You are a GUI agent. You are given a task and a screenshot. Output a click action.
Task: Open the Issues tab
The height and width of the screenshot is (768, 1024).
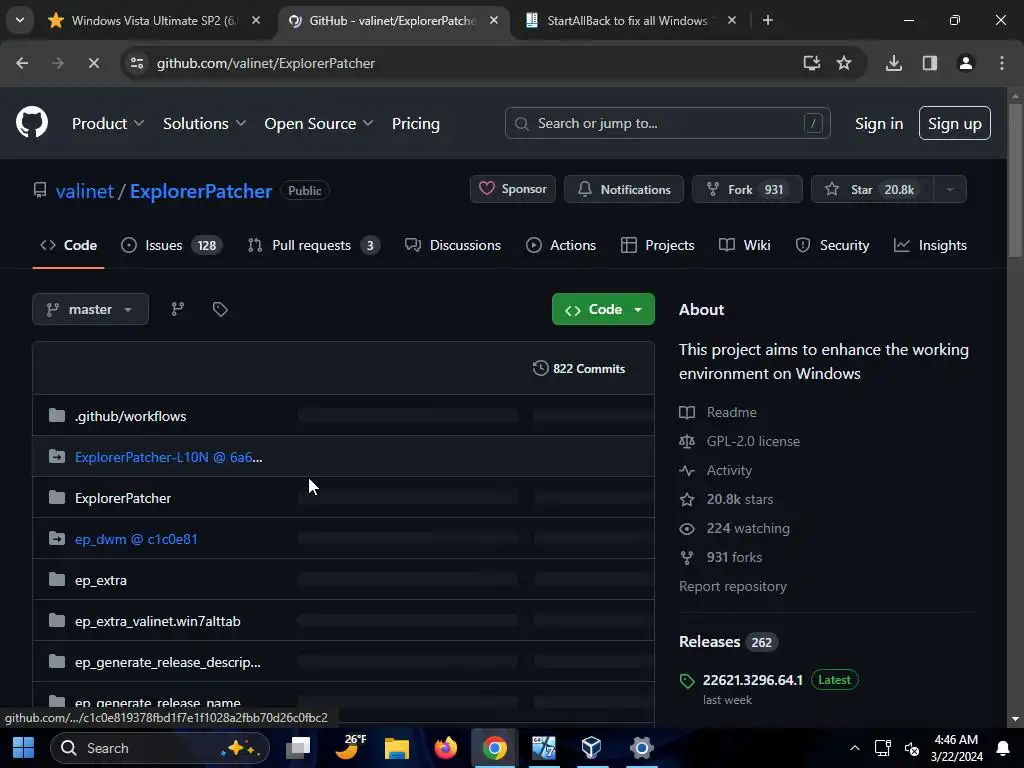coord(172,246)
